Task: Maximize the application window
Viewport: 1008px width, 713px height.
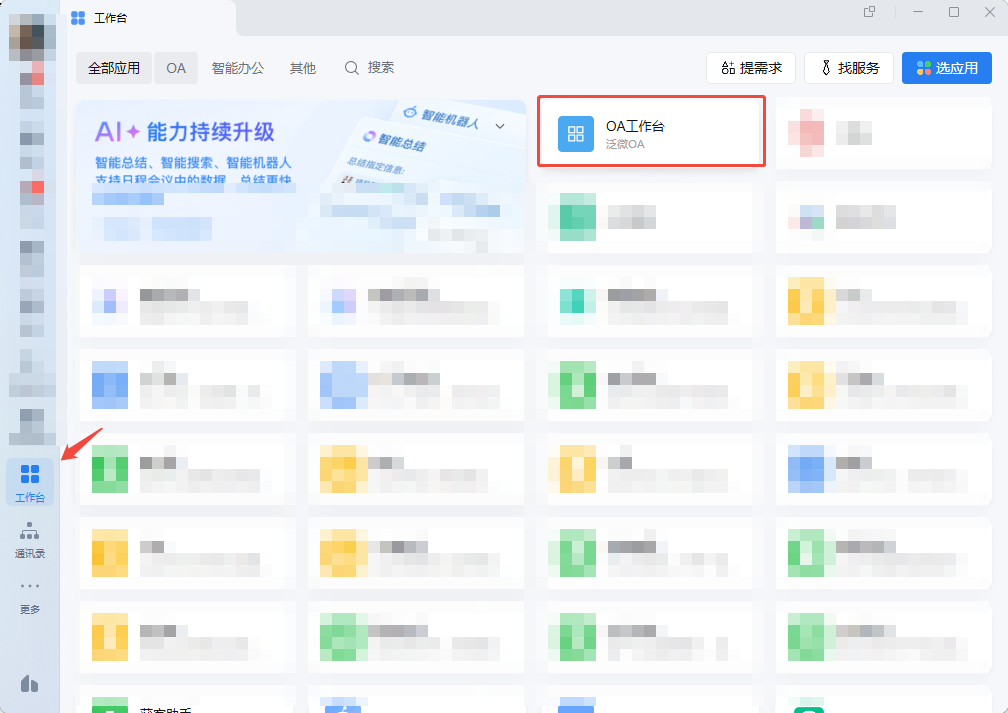Action: (953, 12)
